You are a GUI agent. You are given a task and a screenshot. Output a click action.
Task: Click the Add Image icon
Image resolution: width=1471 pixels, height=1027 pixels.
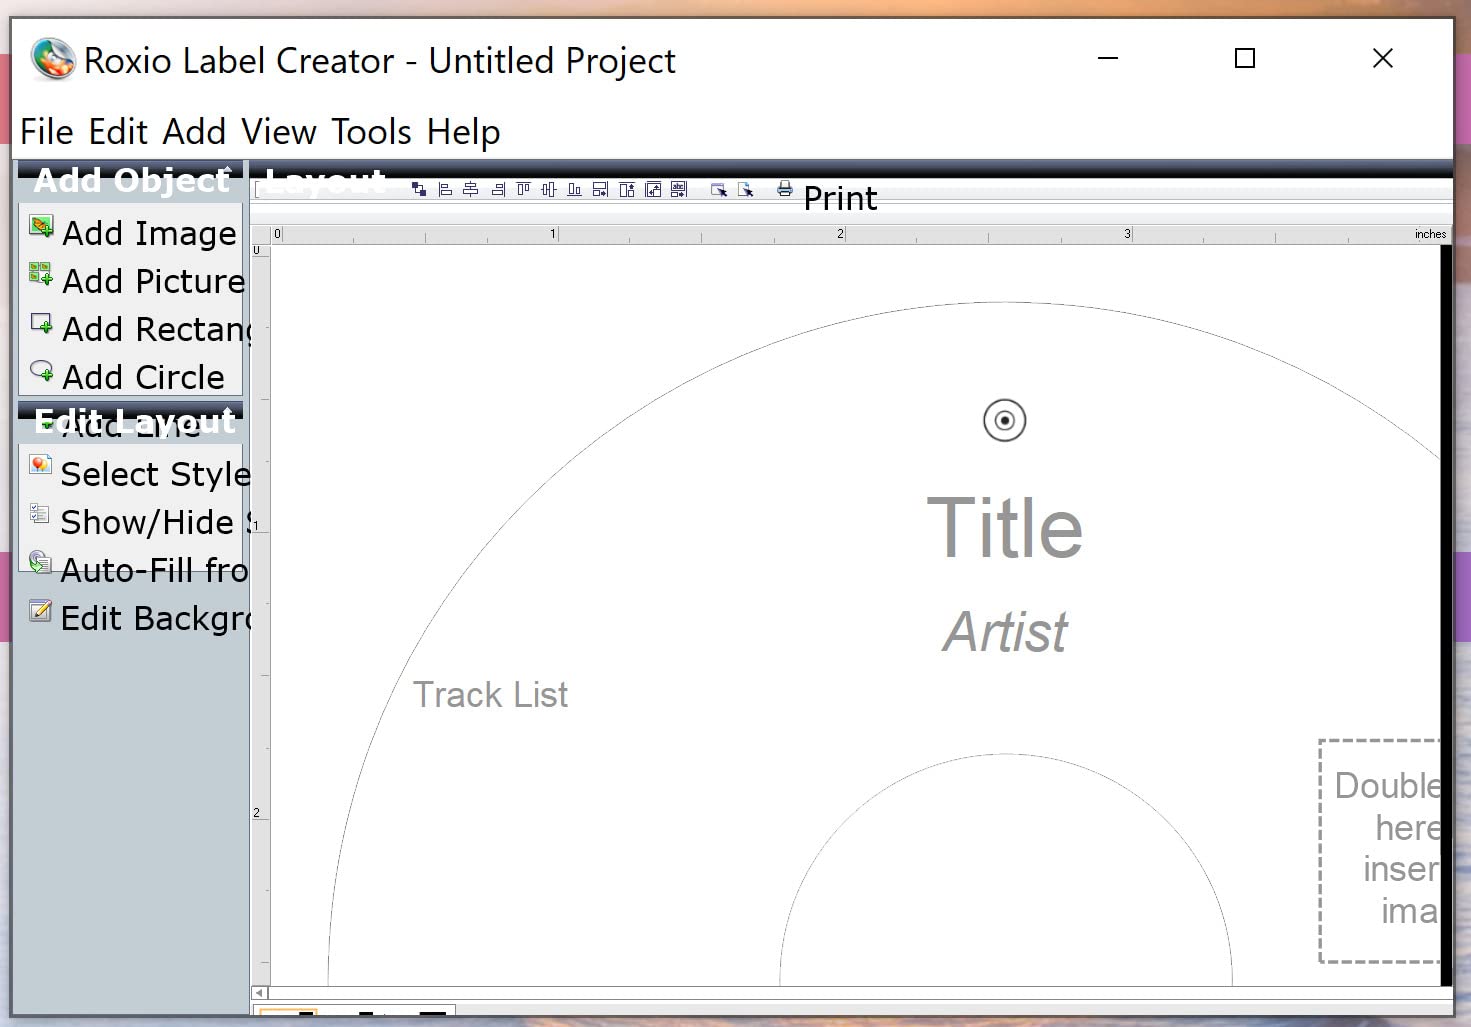coord(41,226)
